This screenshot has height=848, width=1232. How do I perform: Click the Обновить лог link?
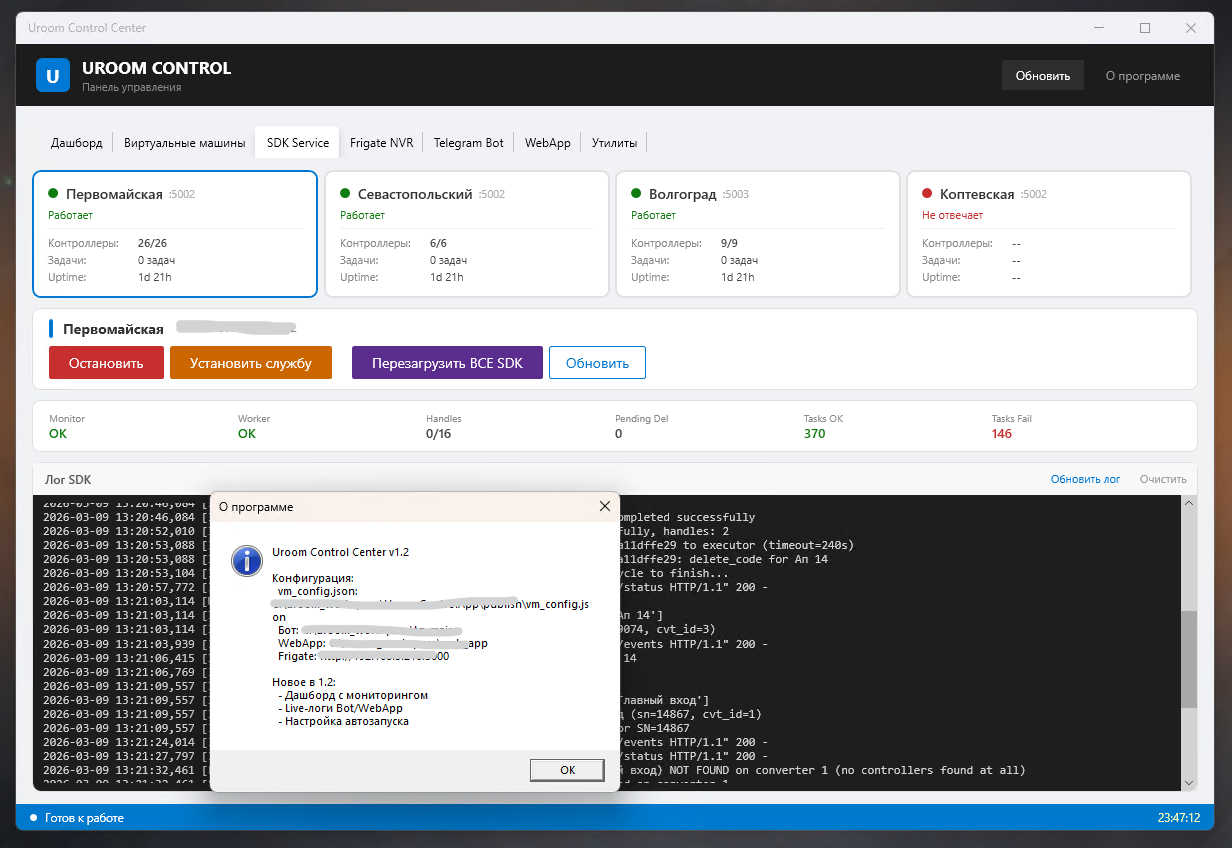point(1085,480)
